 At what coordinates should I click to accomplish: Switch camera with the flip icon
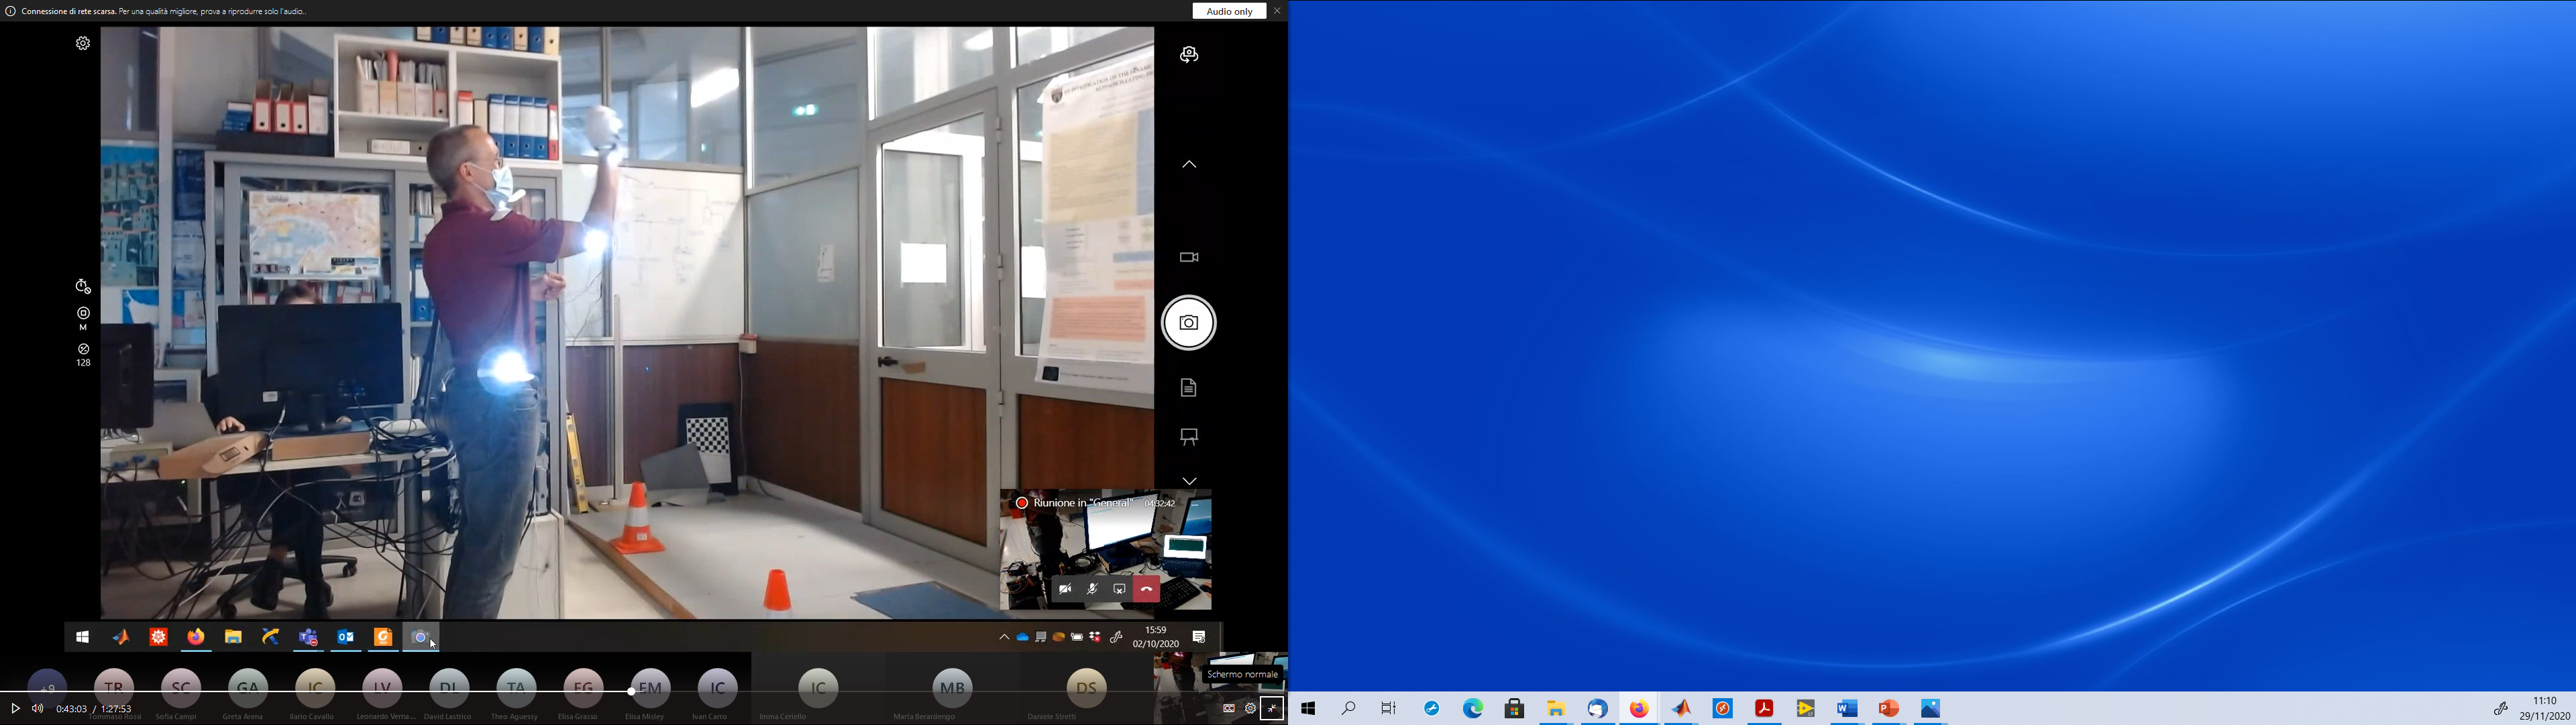[1188, 55]
